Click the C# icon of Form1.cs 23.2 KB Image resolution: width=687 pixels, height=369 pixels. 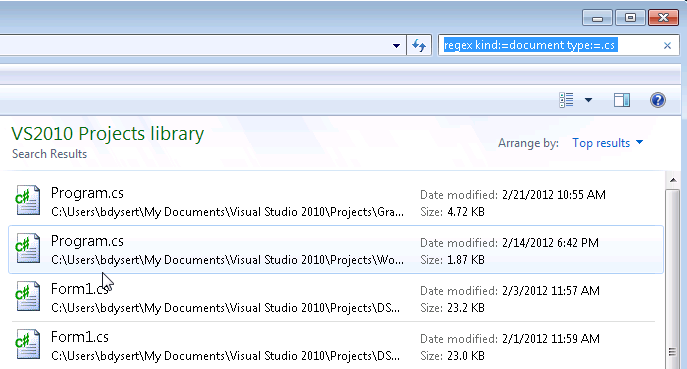[x=28, y=296]
